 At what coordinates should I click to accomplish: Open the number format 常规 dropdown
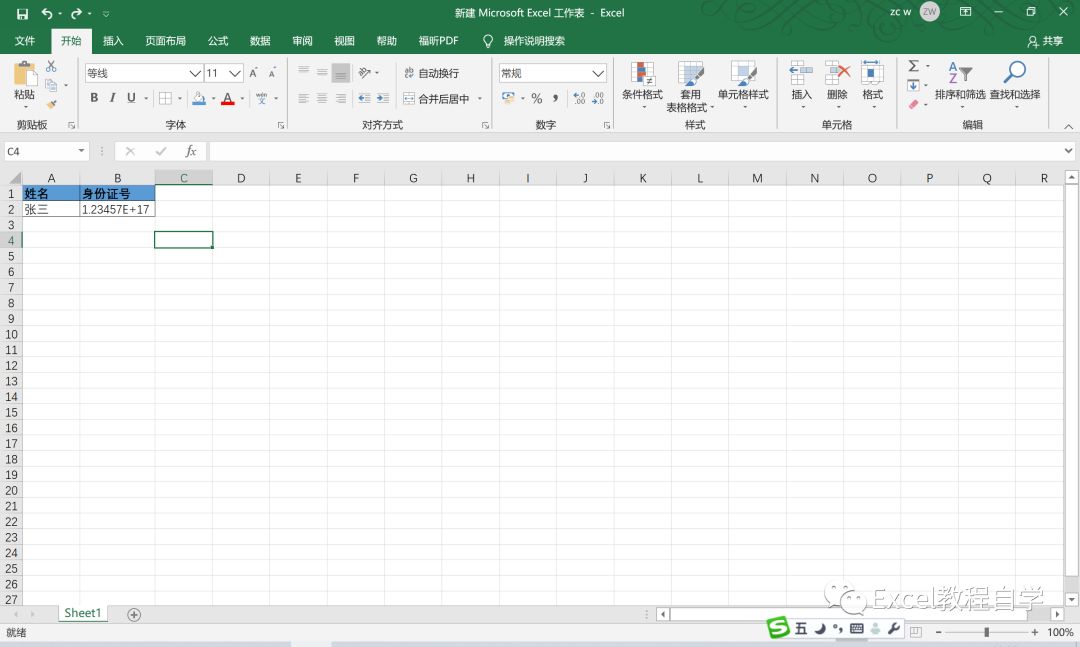point(598,73)
